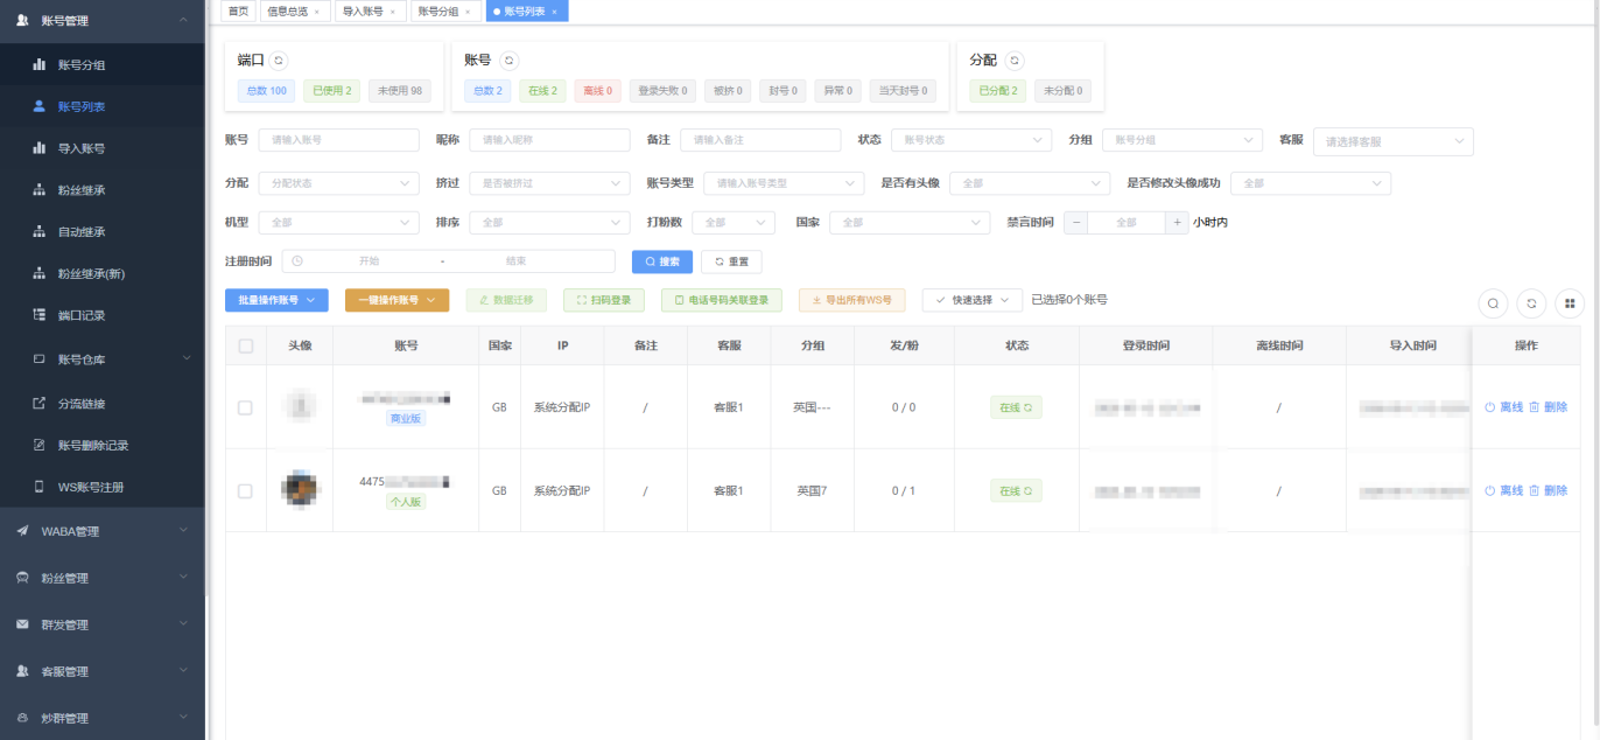This screenshot has height=740, width=1600.
Task: Toggle the select-all checkbox in table header
Action: coord(246,346)
